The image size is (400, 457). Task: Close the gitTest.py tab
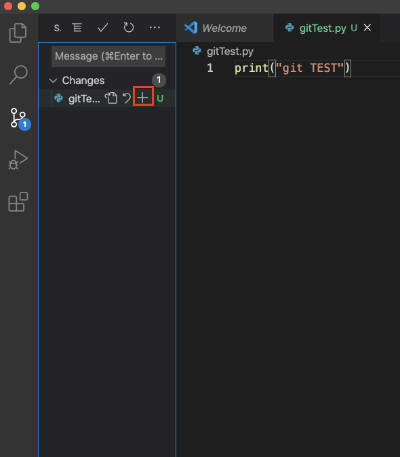coord(367,28)
